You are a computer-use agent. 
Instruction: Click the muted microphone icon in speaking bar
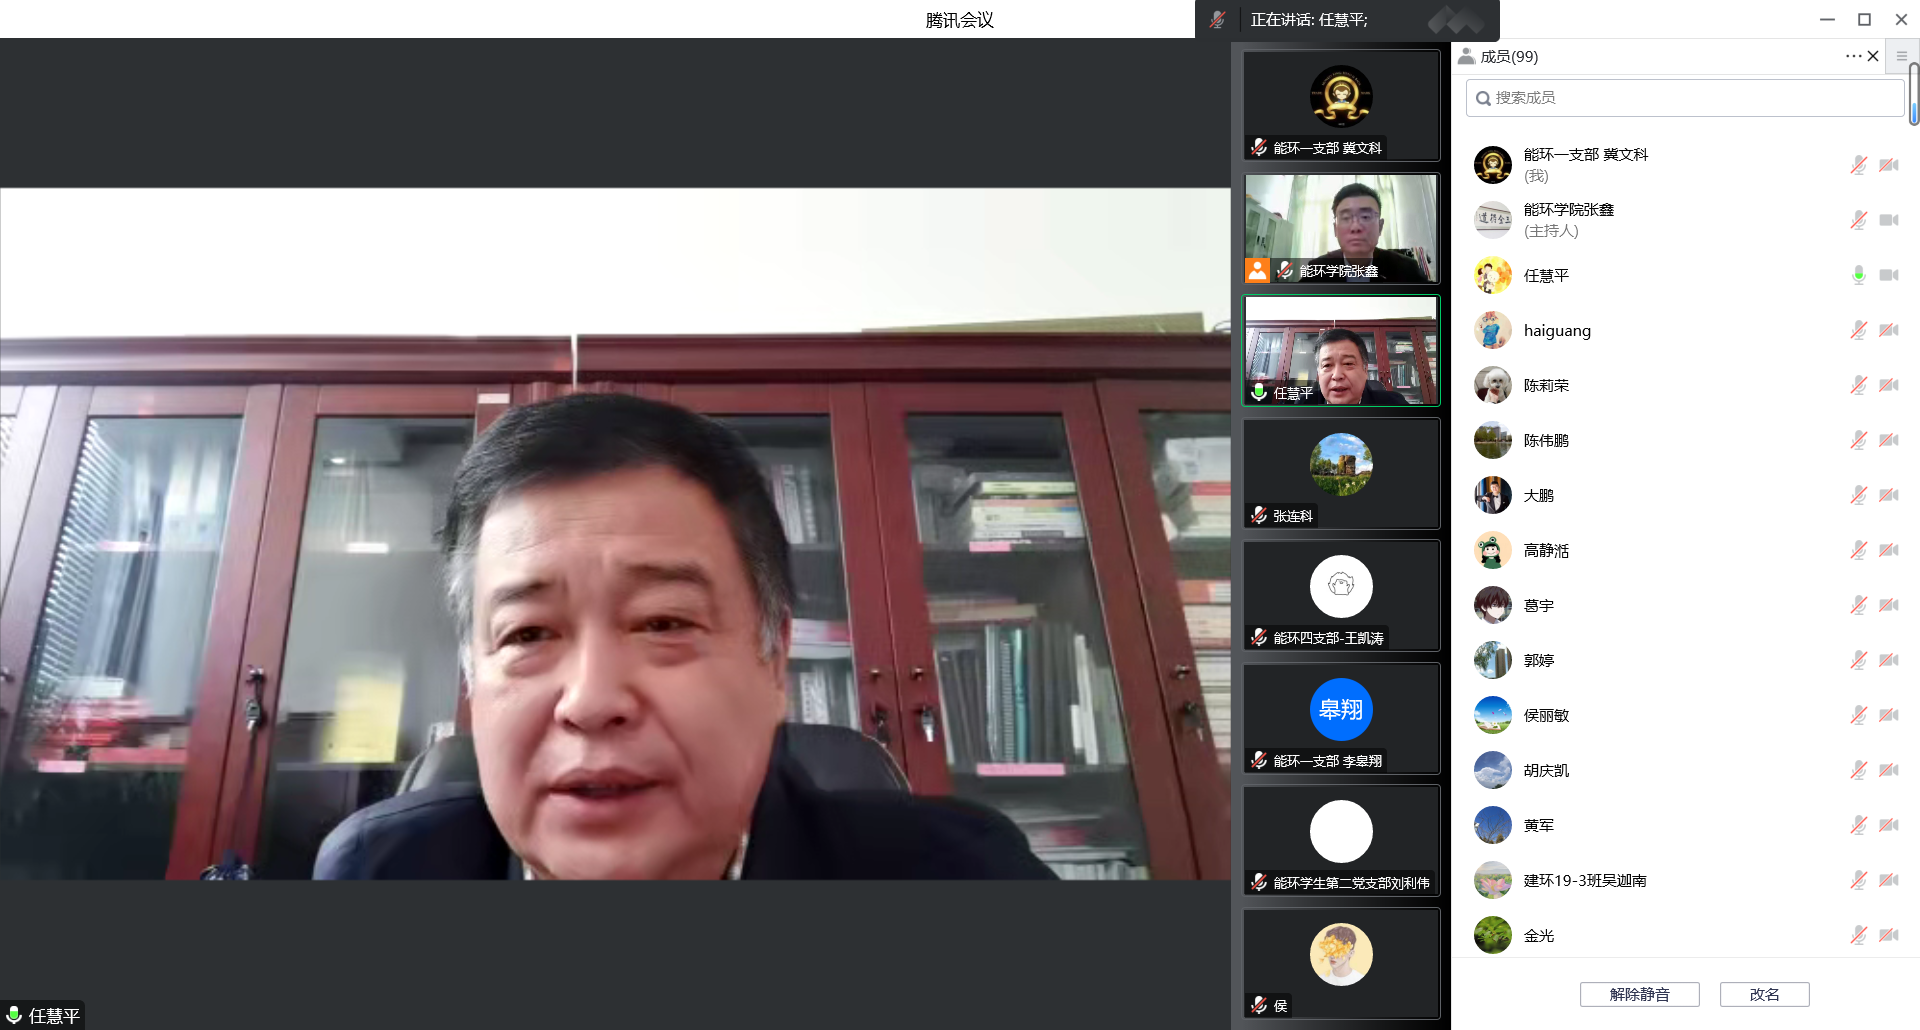click(1217, 20)
